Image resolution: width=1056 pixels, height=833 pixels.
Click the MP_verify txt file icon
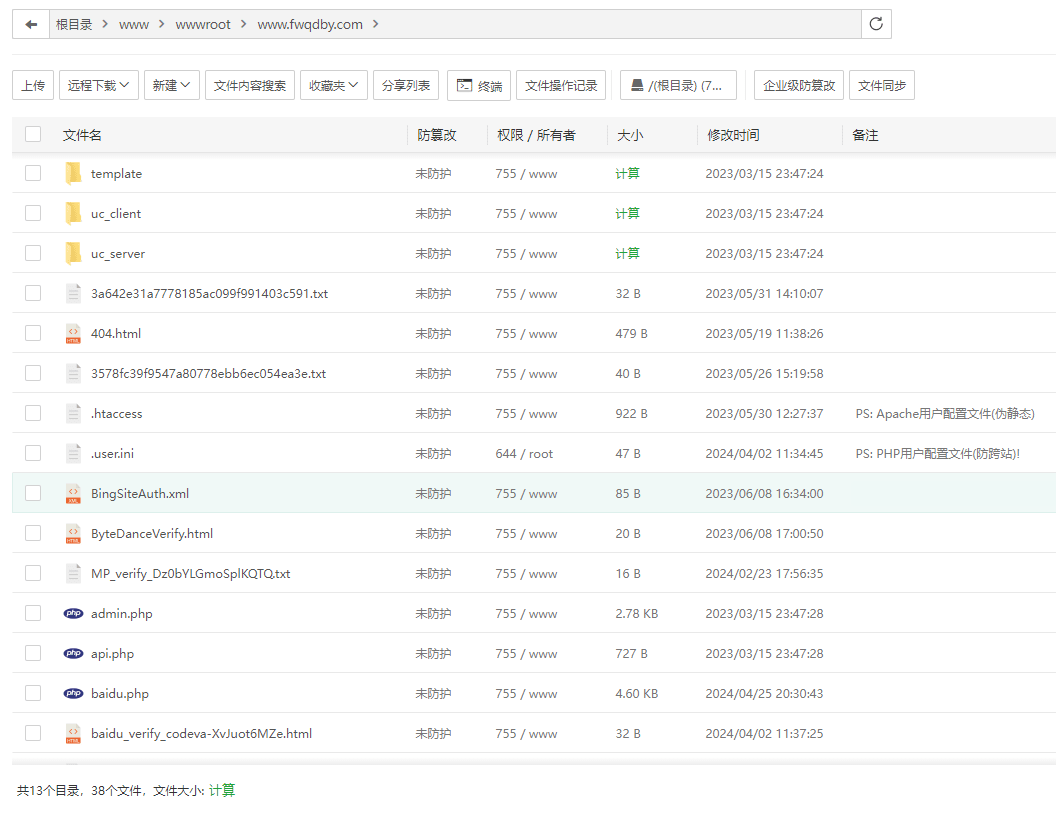[x=73, y=573]
